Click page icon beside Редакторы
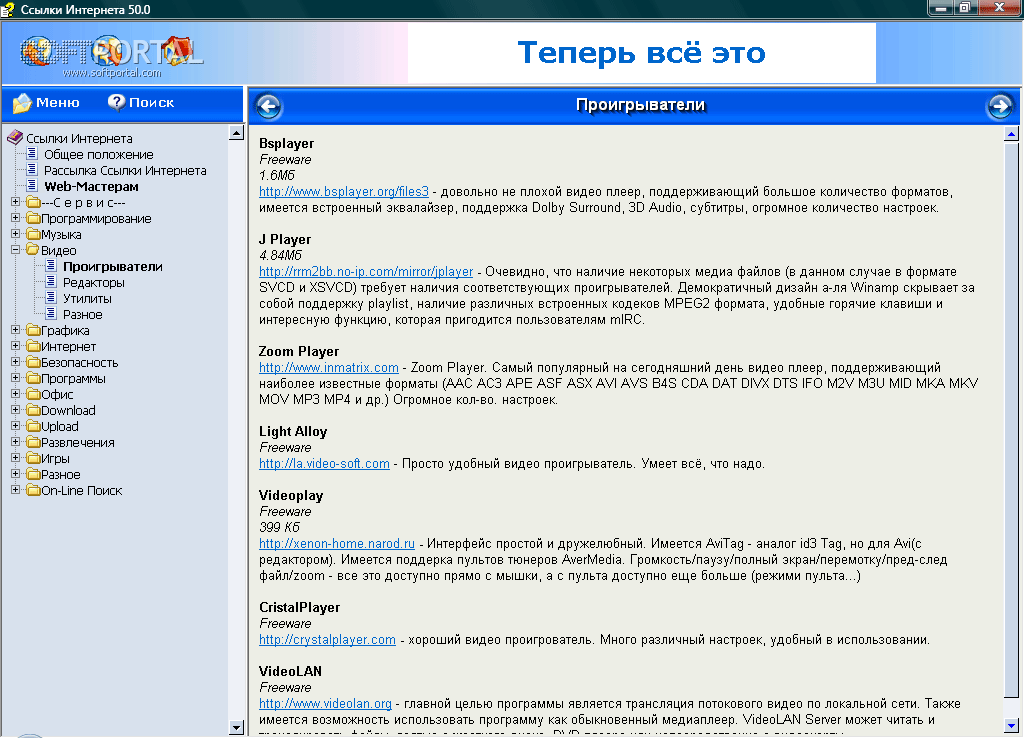Viewport: 1024px width, 738px height. point(50,282)
